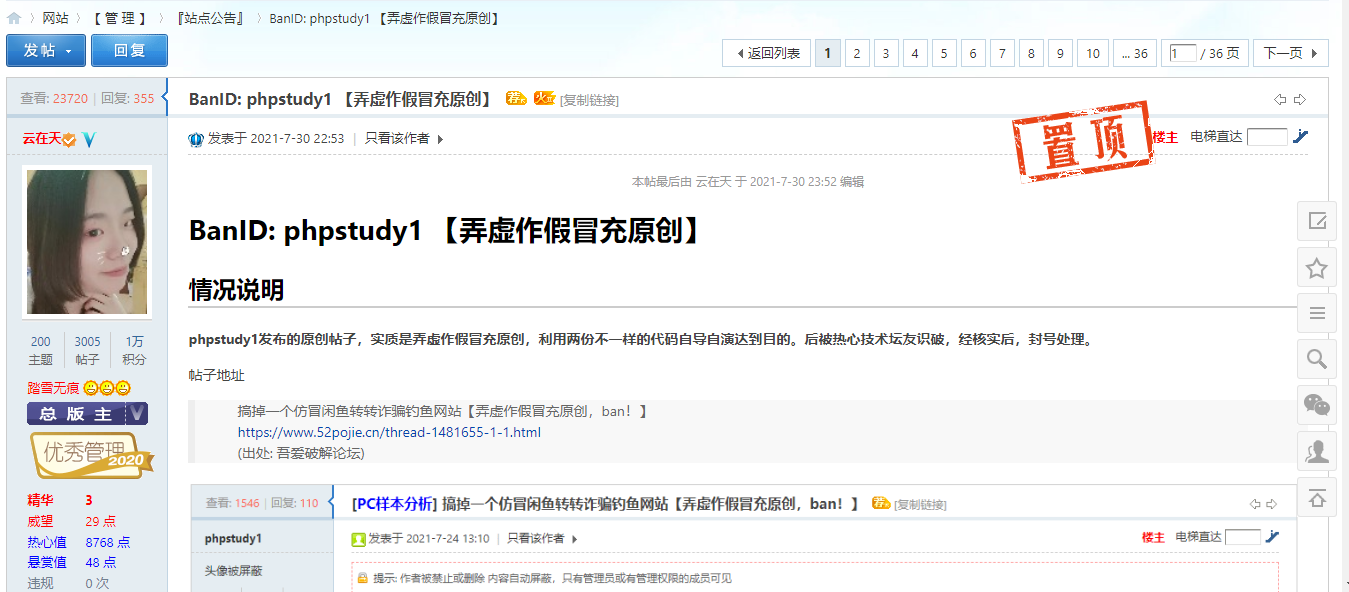Open the 发帖 dropdown button
1349x592 pixels.
tap(46, 51)
